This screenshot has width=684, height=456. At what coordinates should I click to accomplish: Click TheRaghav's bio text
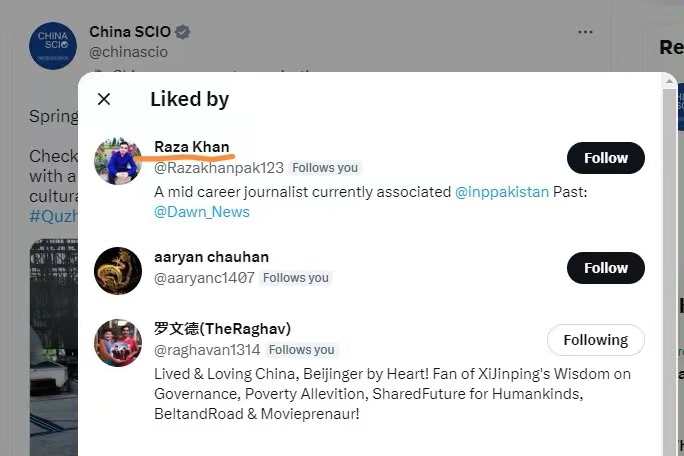click(x=390, y=393)
